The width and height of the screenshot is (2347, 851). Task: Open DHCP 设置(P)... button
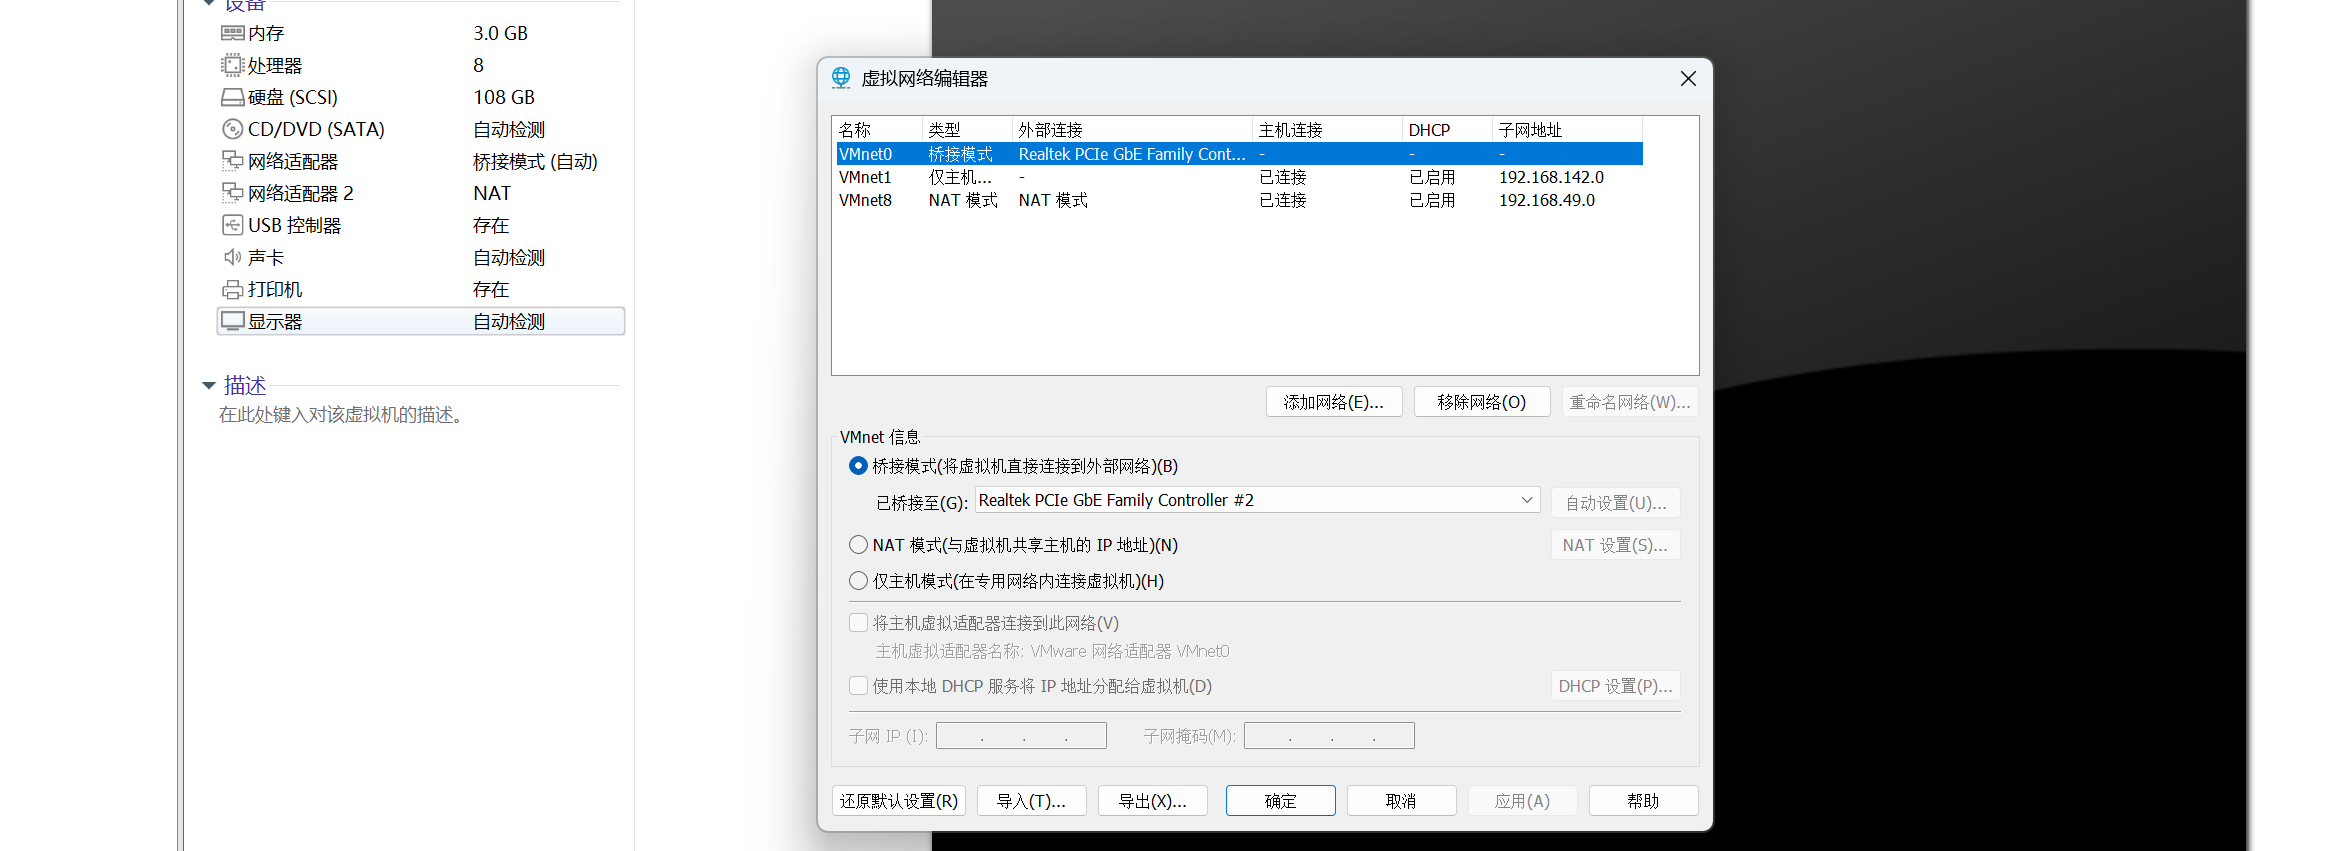tap(1616, 686)
